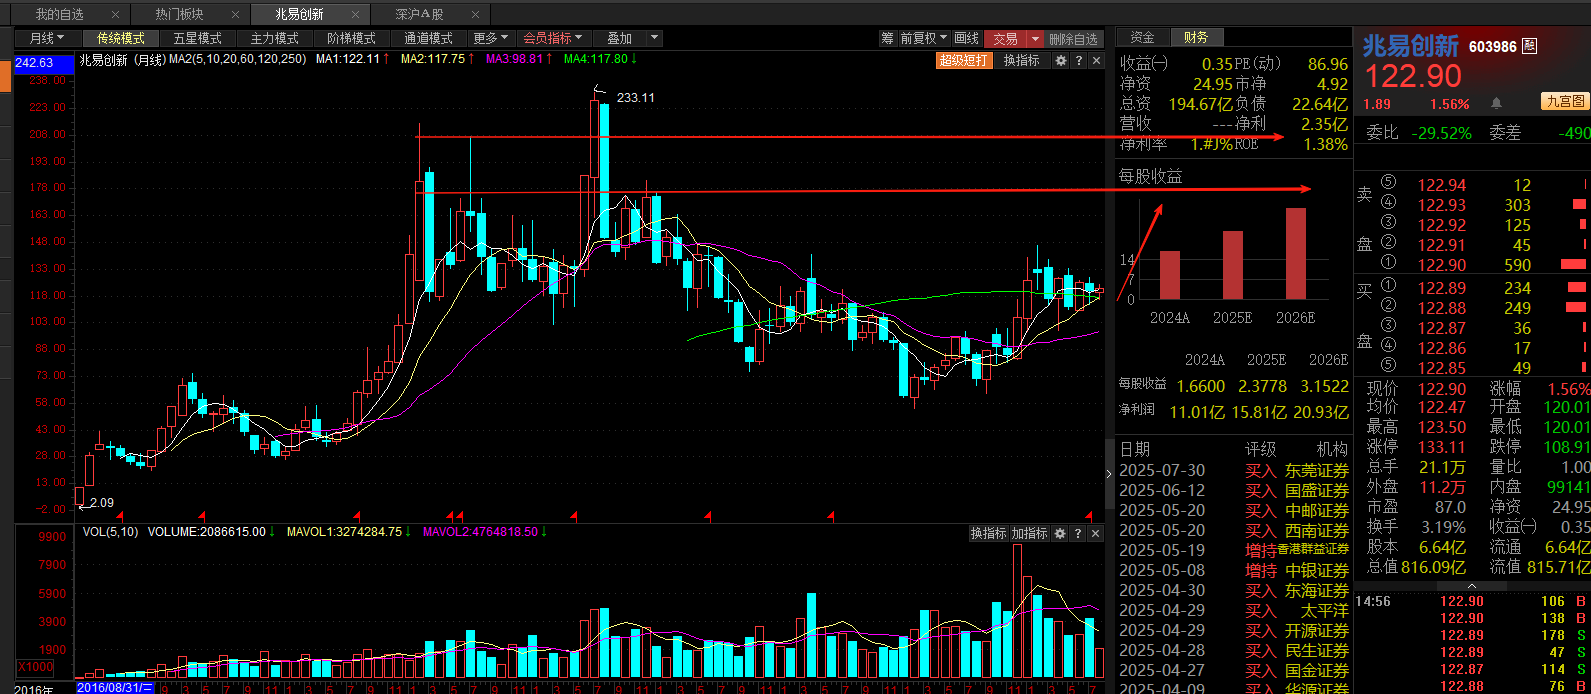Click 换指标 in volume panel
Image resolution: width=1591 pixels, height=694 pixels.
[x=987, y=534]
